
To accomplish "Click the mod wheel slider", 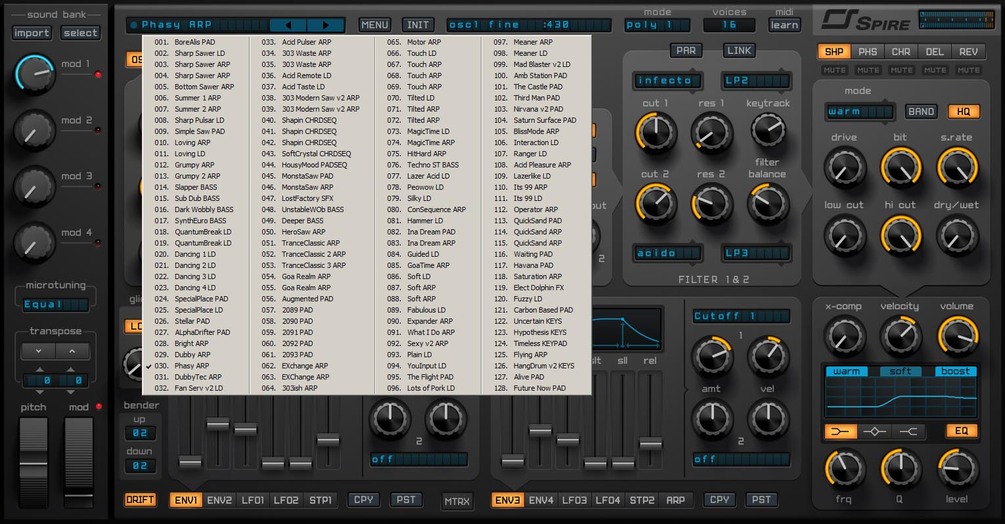I will coord(79,463).
